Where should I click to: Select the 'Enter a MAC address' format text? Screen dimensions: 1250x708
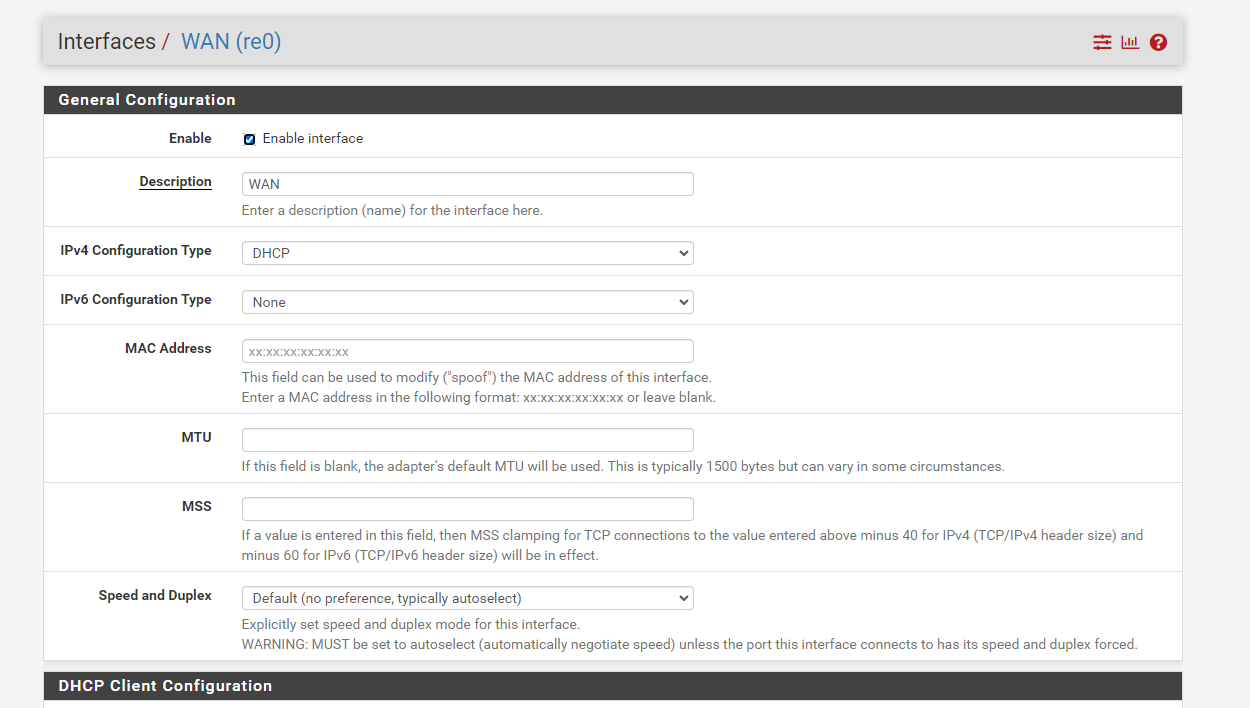coord(479,398)
